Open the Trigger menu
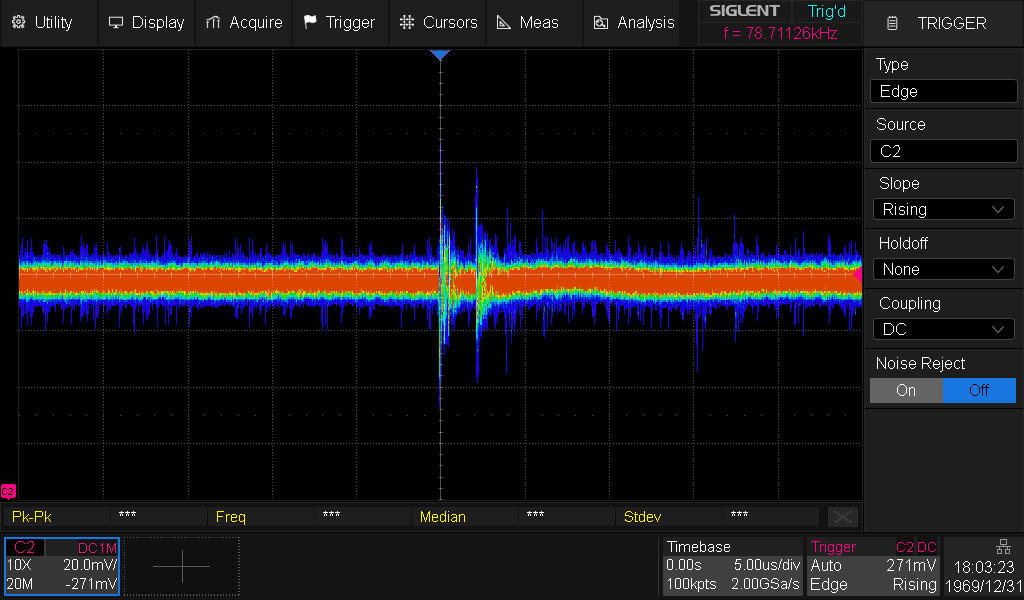This screenshot has width=1024, height=600. [x=340, y=22]
